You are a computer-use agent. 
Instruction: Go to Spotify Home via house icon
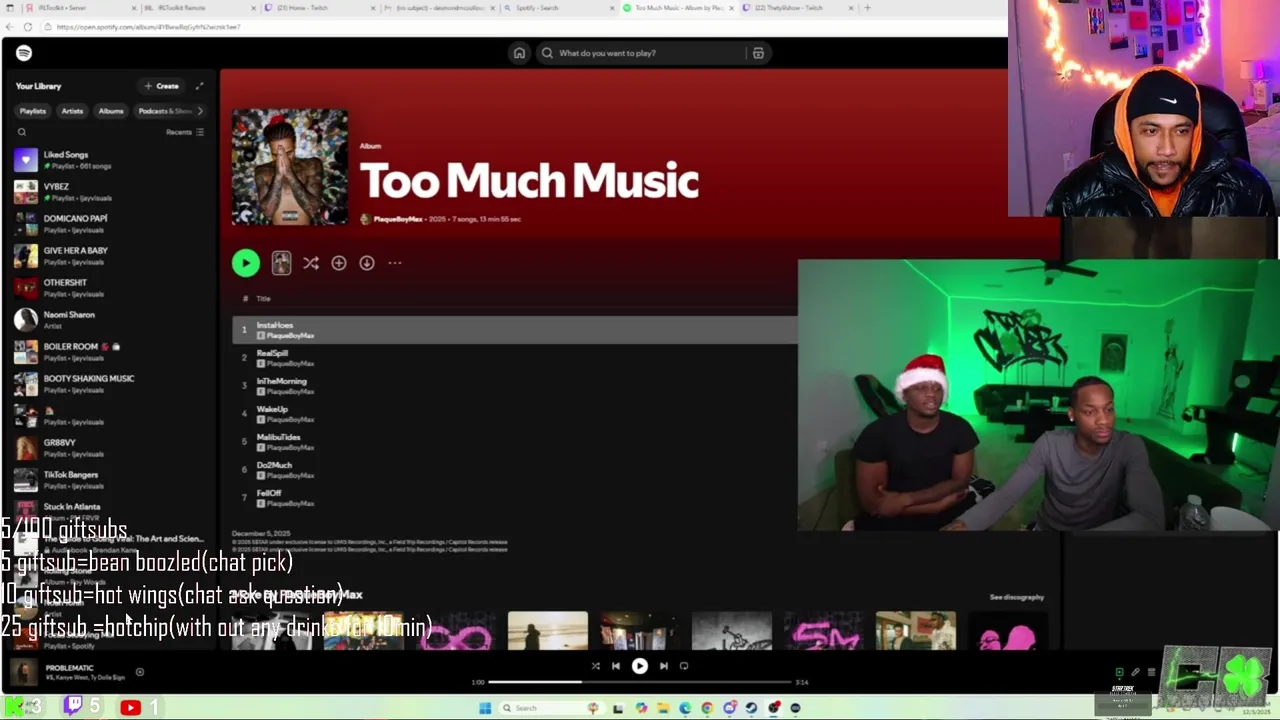tap(519, 53)
